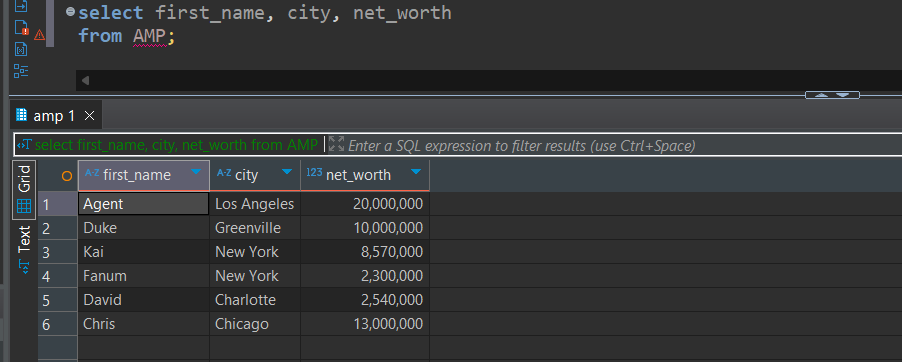The image size is (902, 362).
Task: Select row number 3 header
Action: [58, 252]
